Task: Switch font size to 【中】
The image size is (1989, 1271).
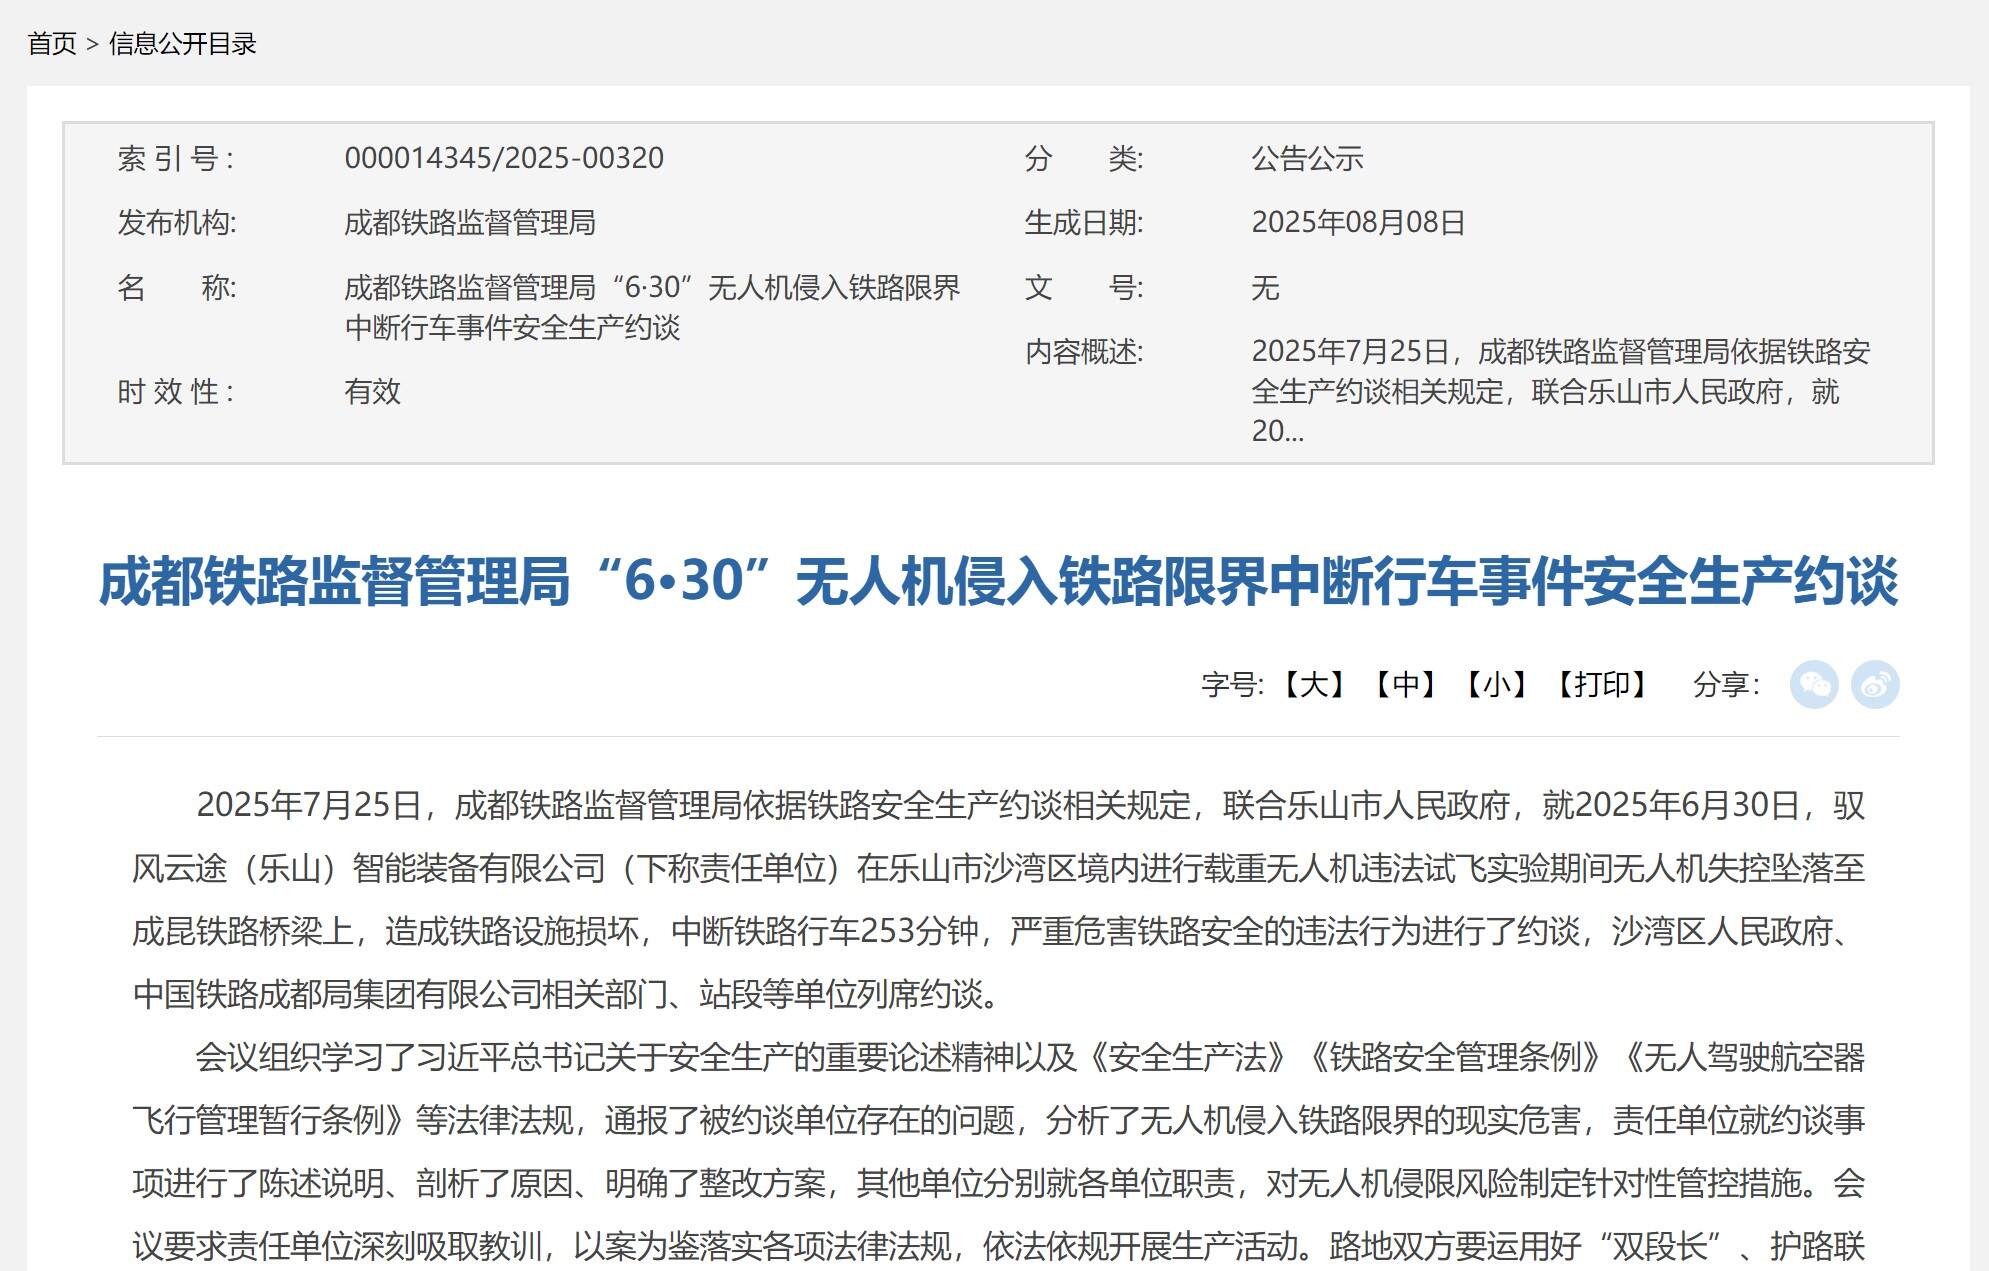Action: [x=1405, y=685]
